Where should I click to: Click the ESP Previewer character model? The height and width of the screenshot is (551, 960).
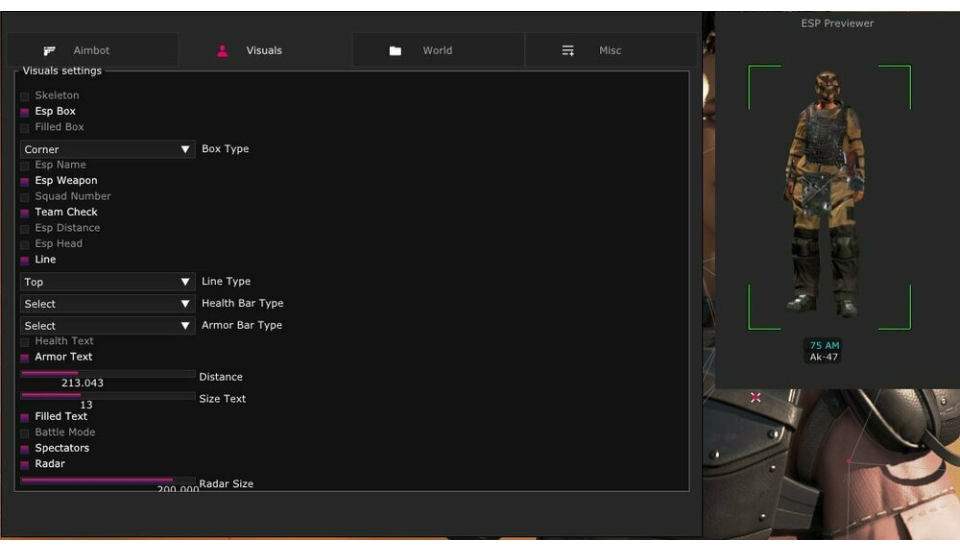tap(827, 193)
